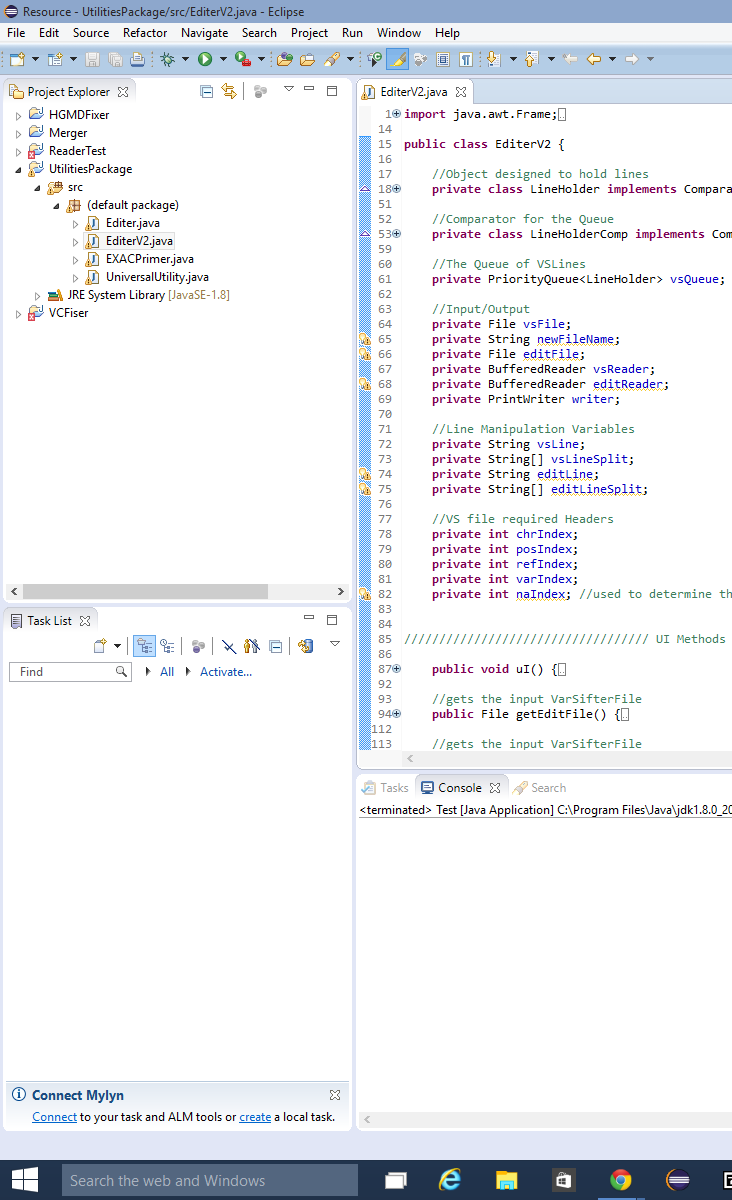Click the green Run button icon

205,59
